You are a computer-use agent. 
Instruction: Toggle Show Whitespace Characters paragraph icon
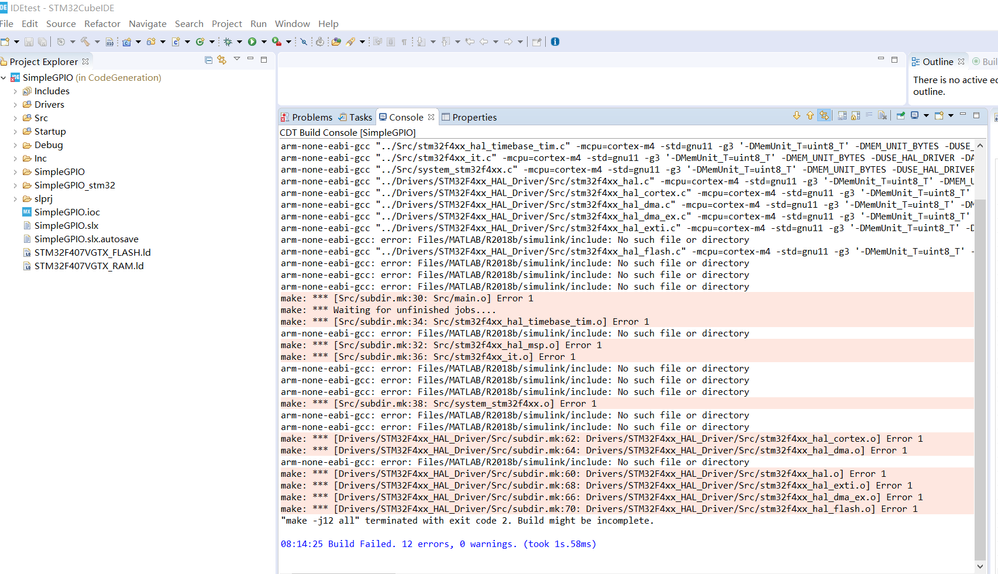pyautogui.click(x=404, y=42)
